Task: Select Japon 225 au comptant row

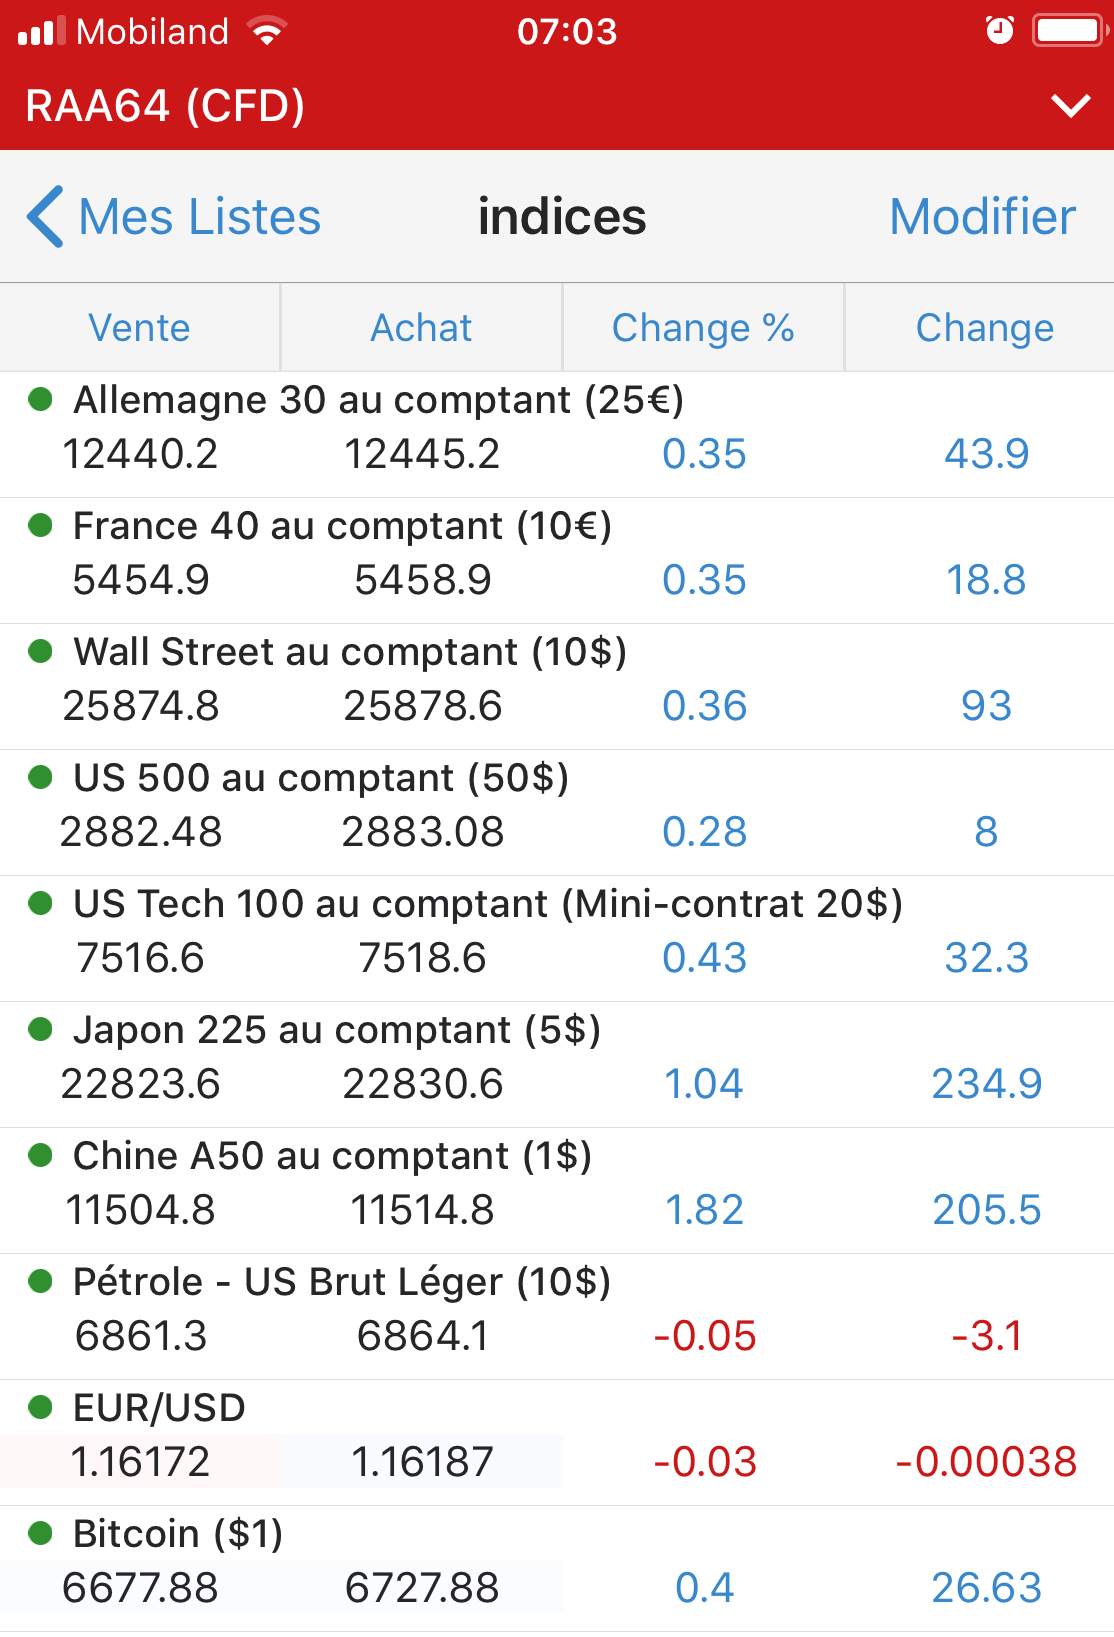Action: pyautogui.click(x=337, y=1030)
